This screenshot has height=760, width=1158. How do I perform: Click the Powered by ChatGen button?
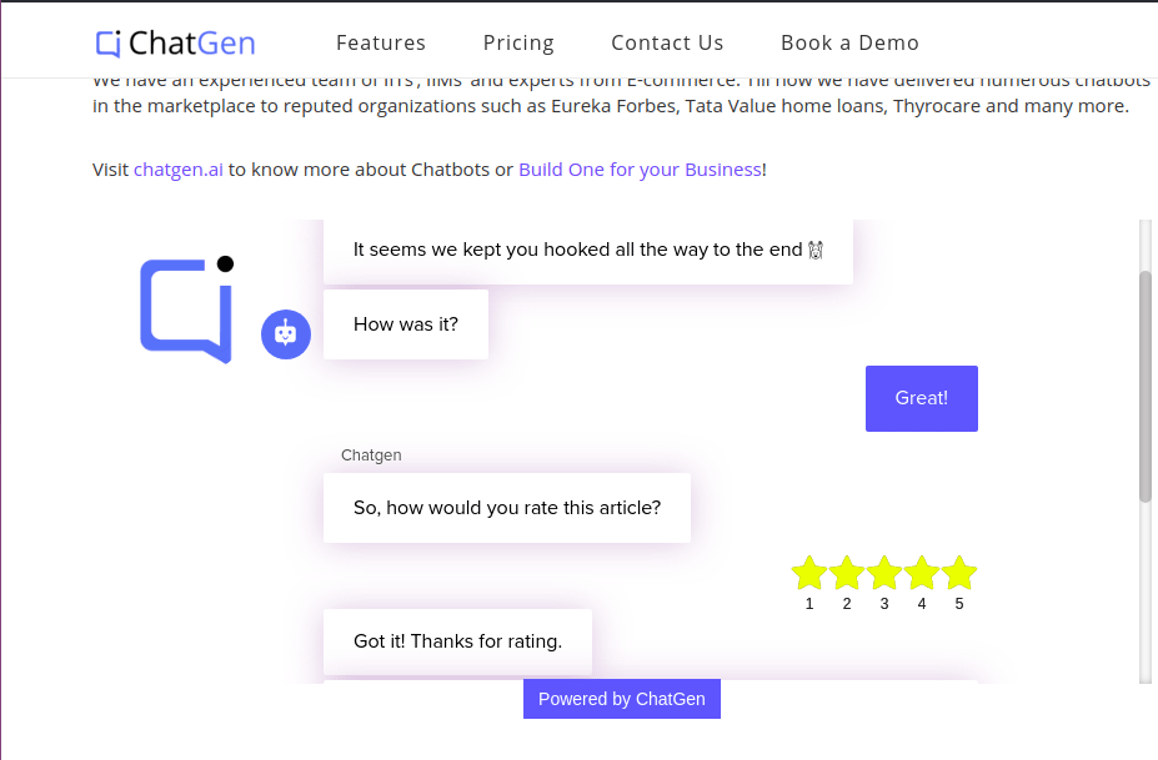[x=622, y=699]
